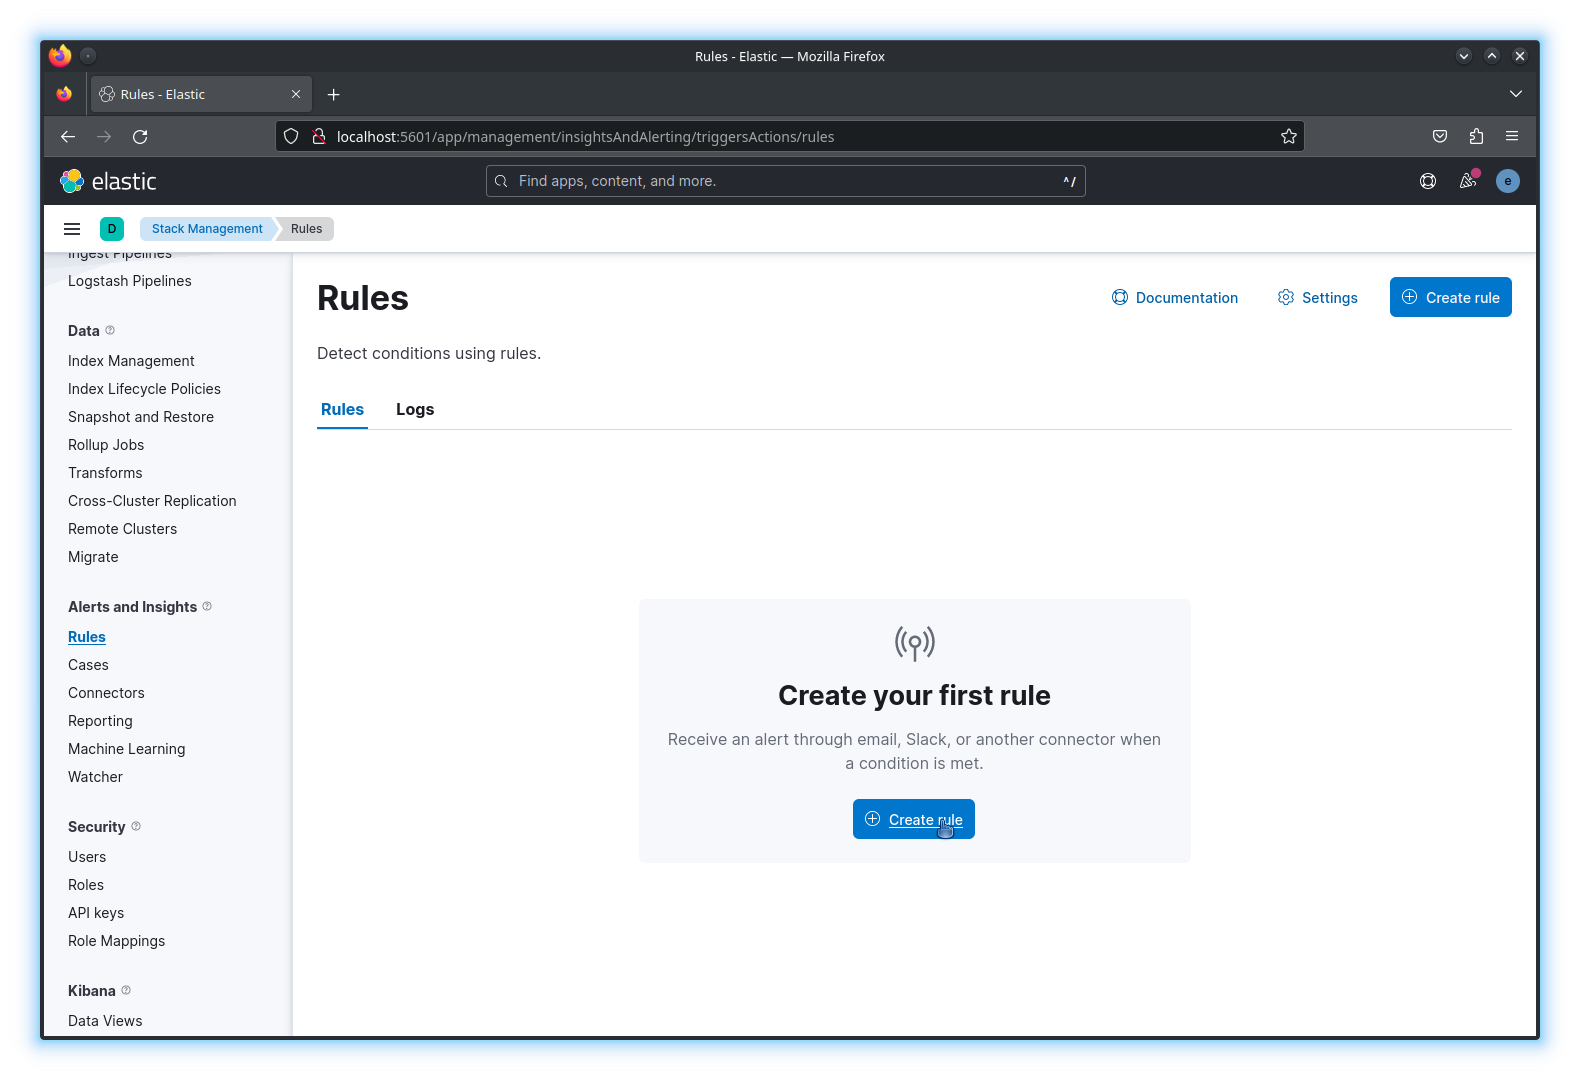The image size is (1580, 1080).
Task: Click the Security section help icon
Action: (136, 826)
